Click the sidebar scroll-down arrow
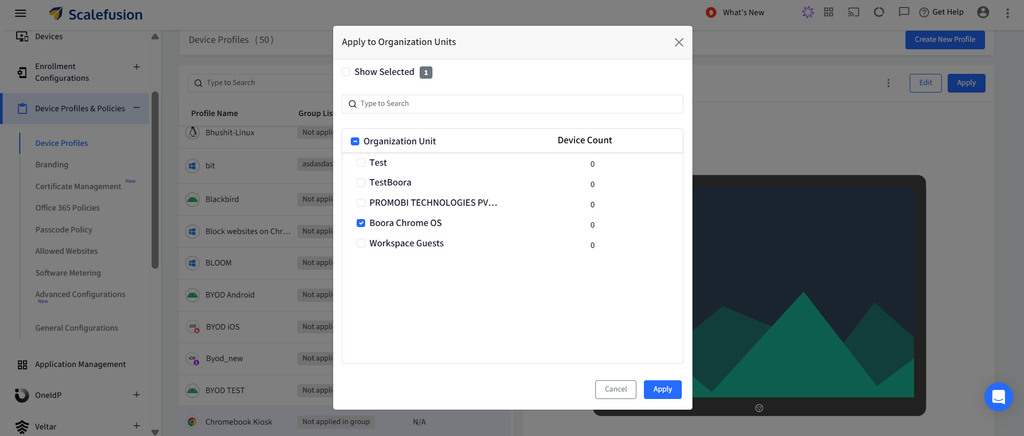 (155, 431)
